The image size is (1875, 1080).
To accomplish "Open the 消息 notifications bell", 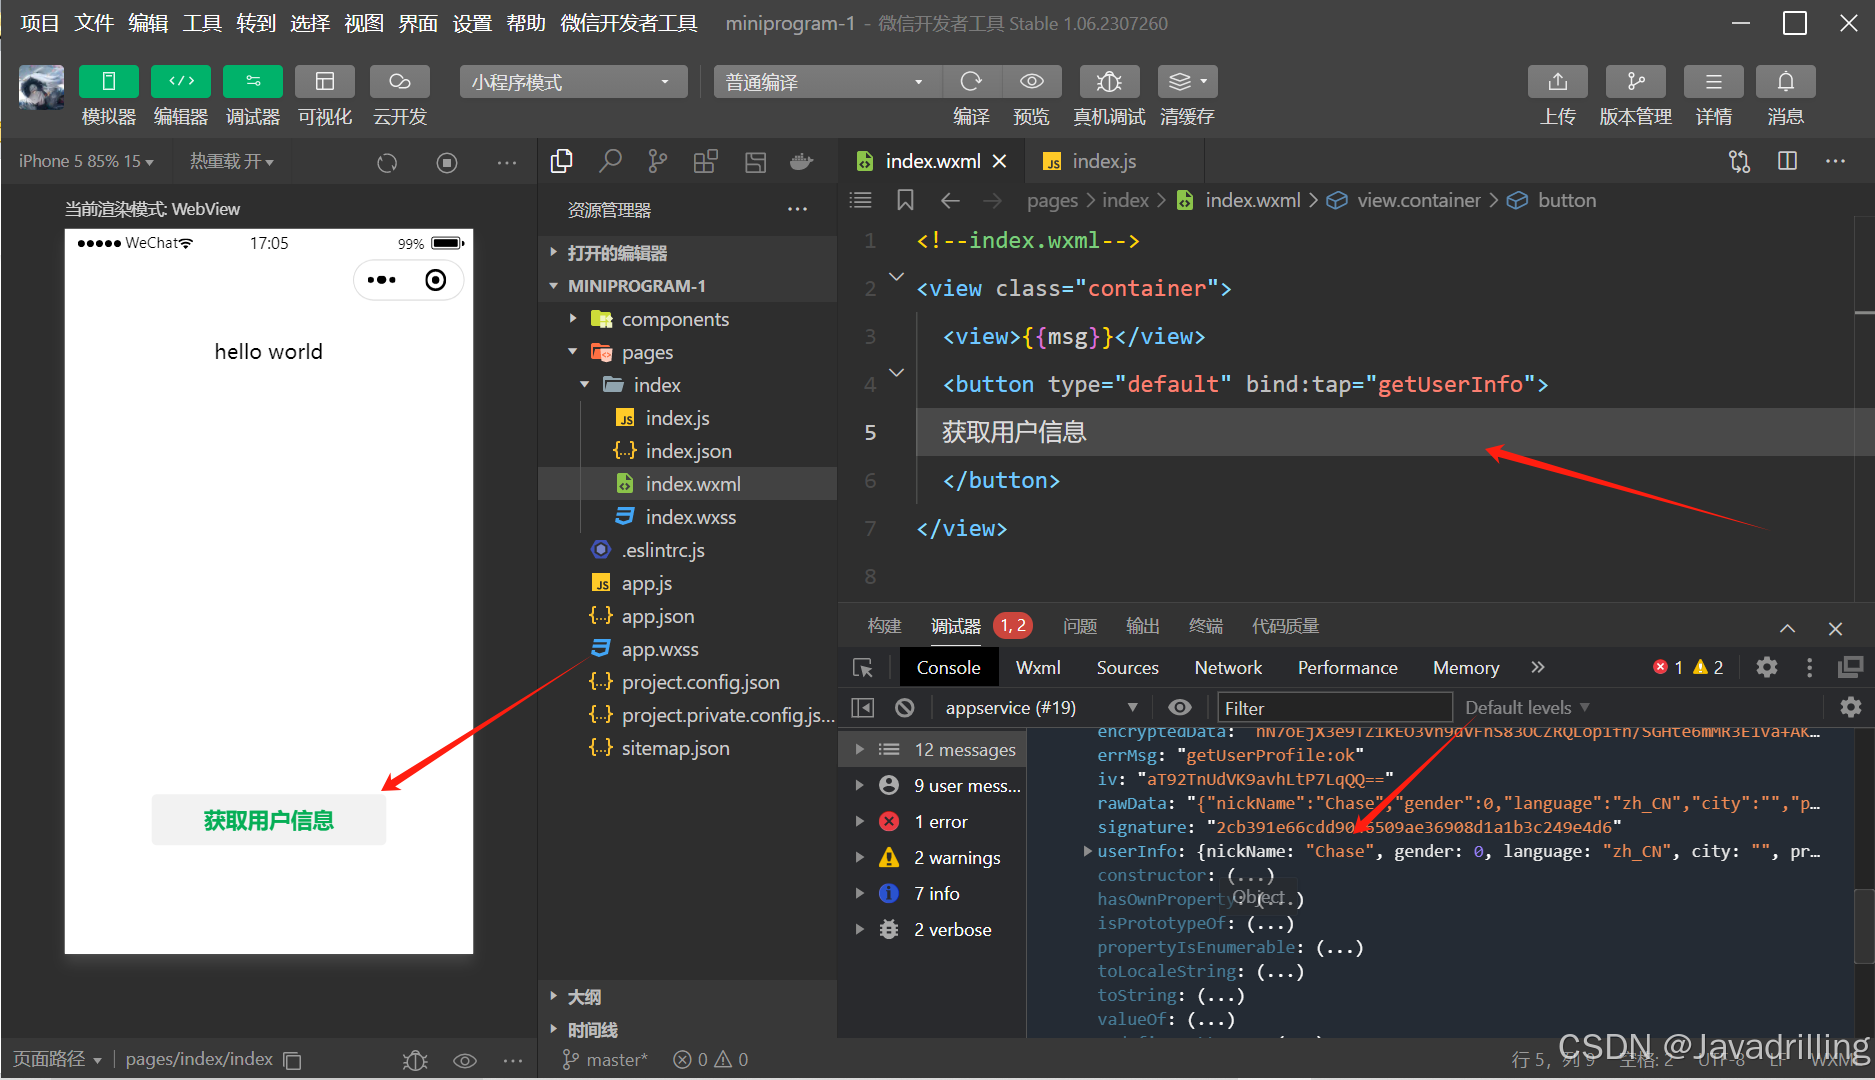I will [1786, 82].
